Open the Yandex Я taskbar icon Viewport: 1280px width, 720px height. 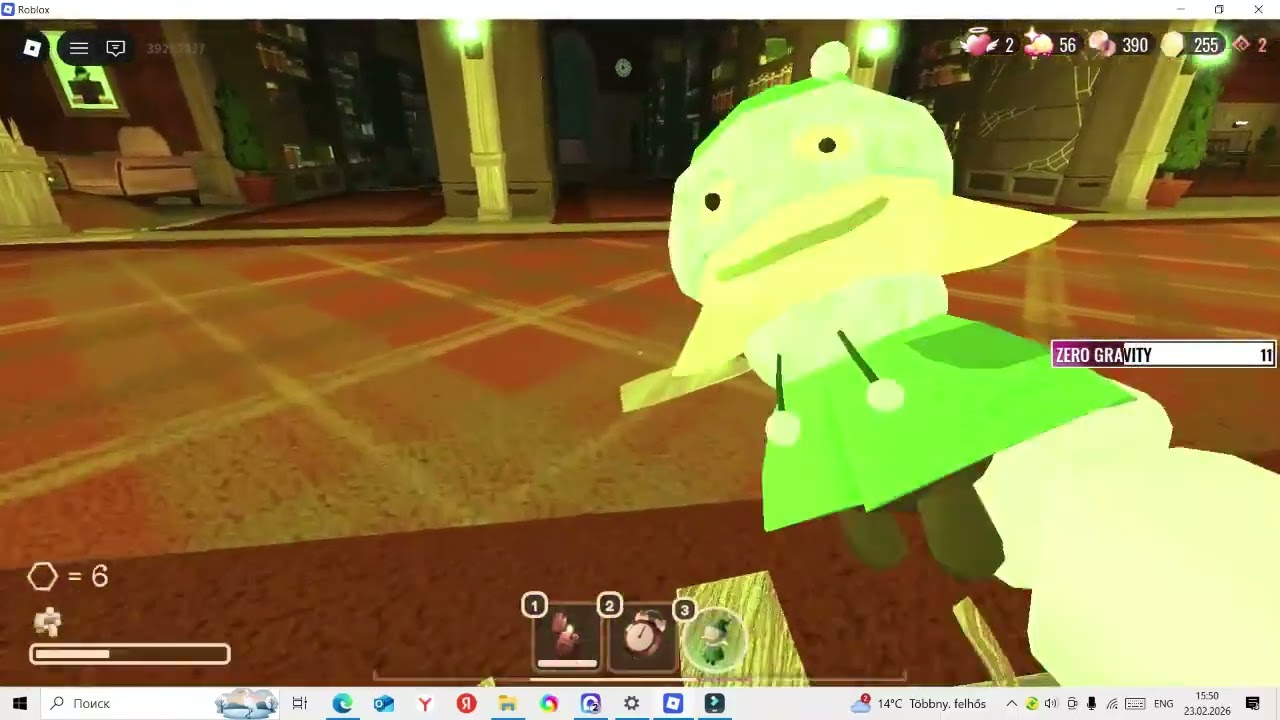pos(466,703)
